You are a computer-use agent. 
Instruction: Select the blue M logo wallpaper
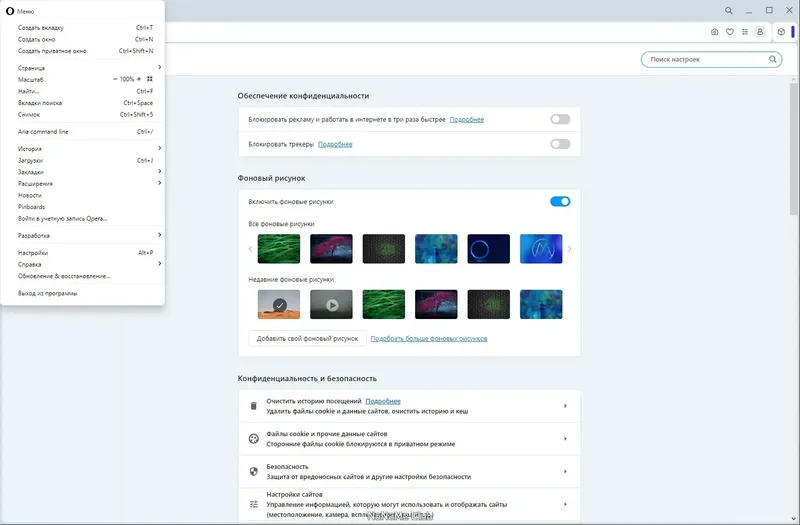[541, 249]
